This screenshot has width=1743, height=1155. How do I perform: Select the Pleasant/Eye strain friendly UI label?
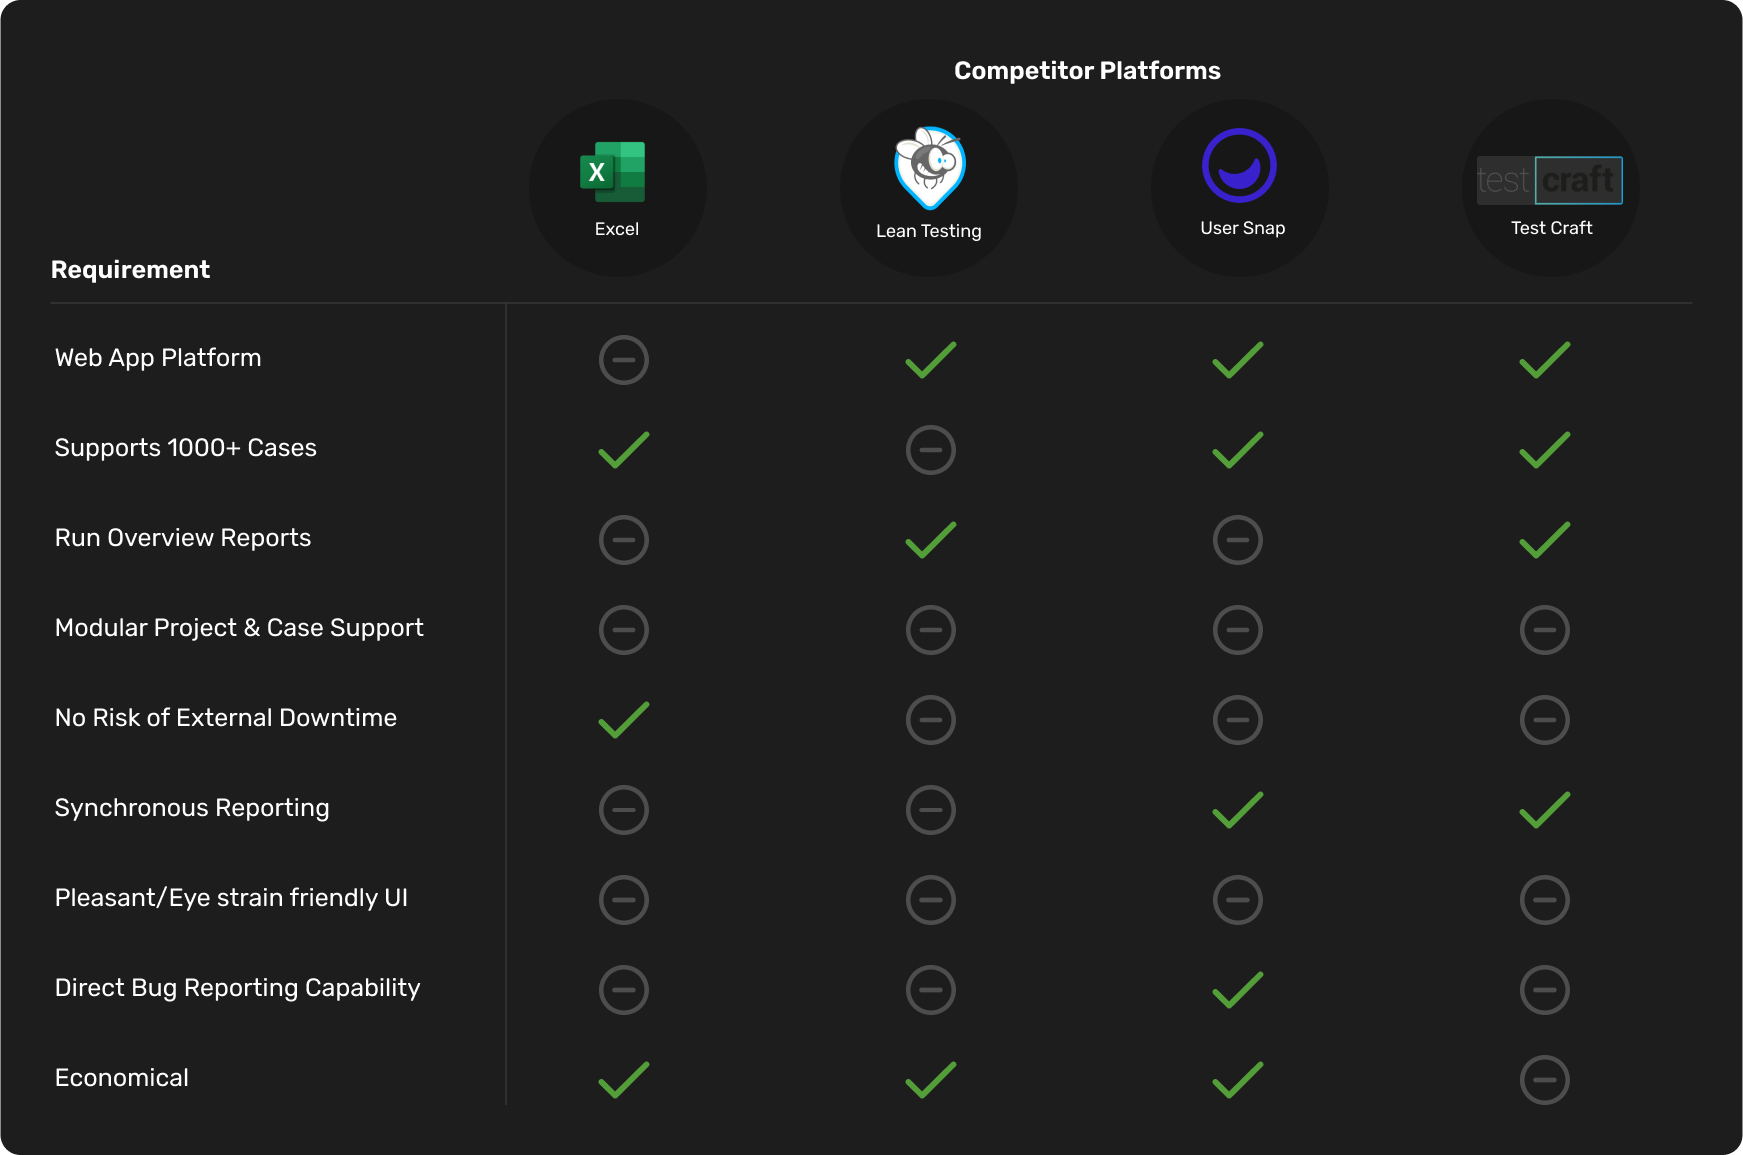coord(231,898)
